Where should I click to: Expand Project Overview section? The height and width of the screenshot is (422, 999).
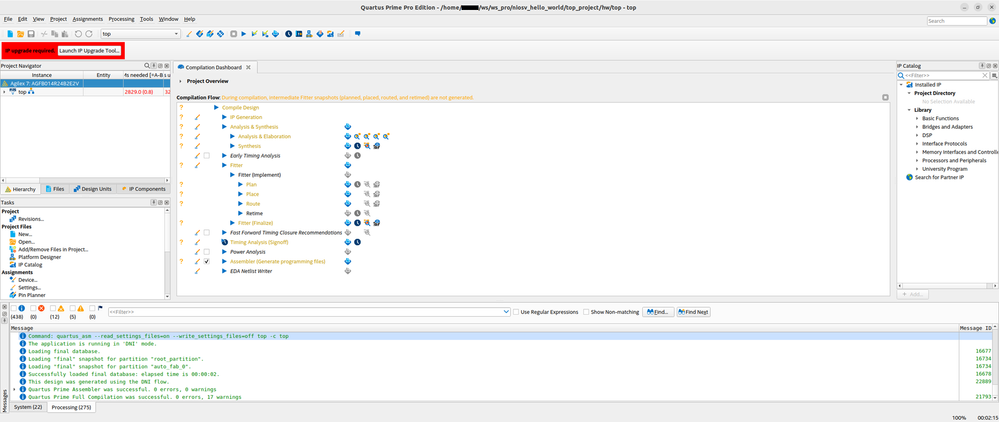(180, 82)
